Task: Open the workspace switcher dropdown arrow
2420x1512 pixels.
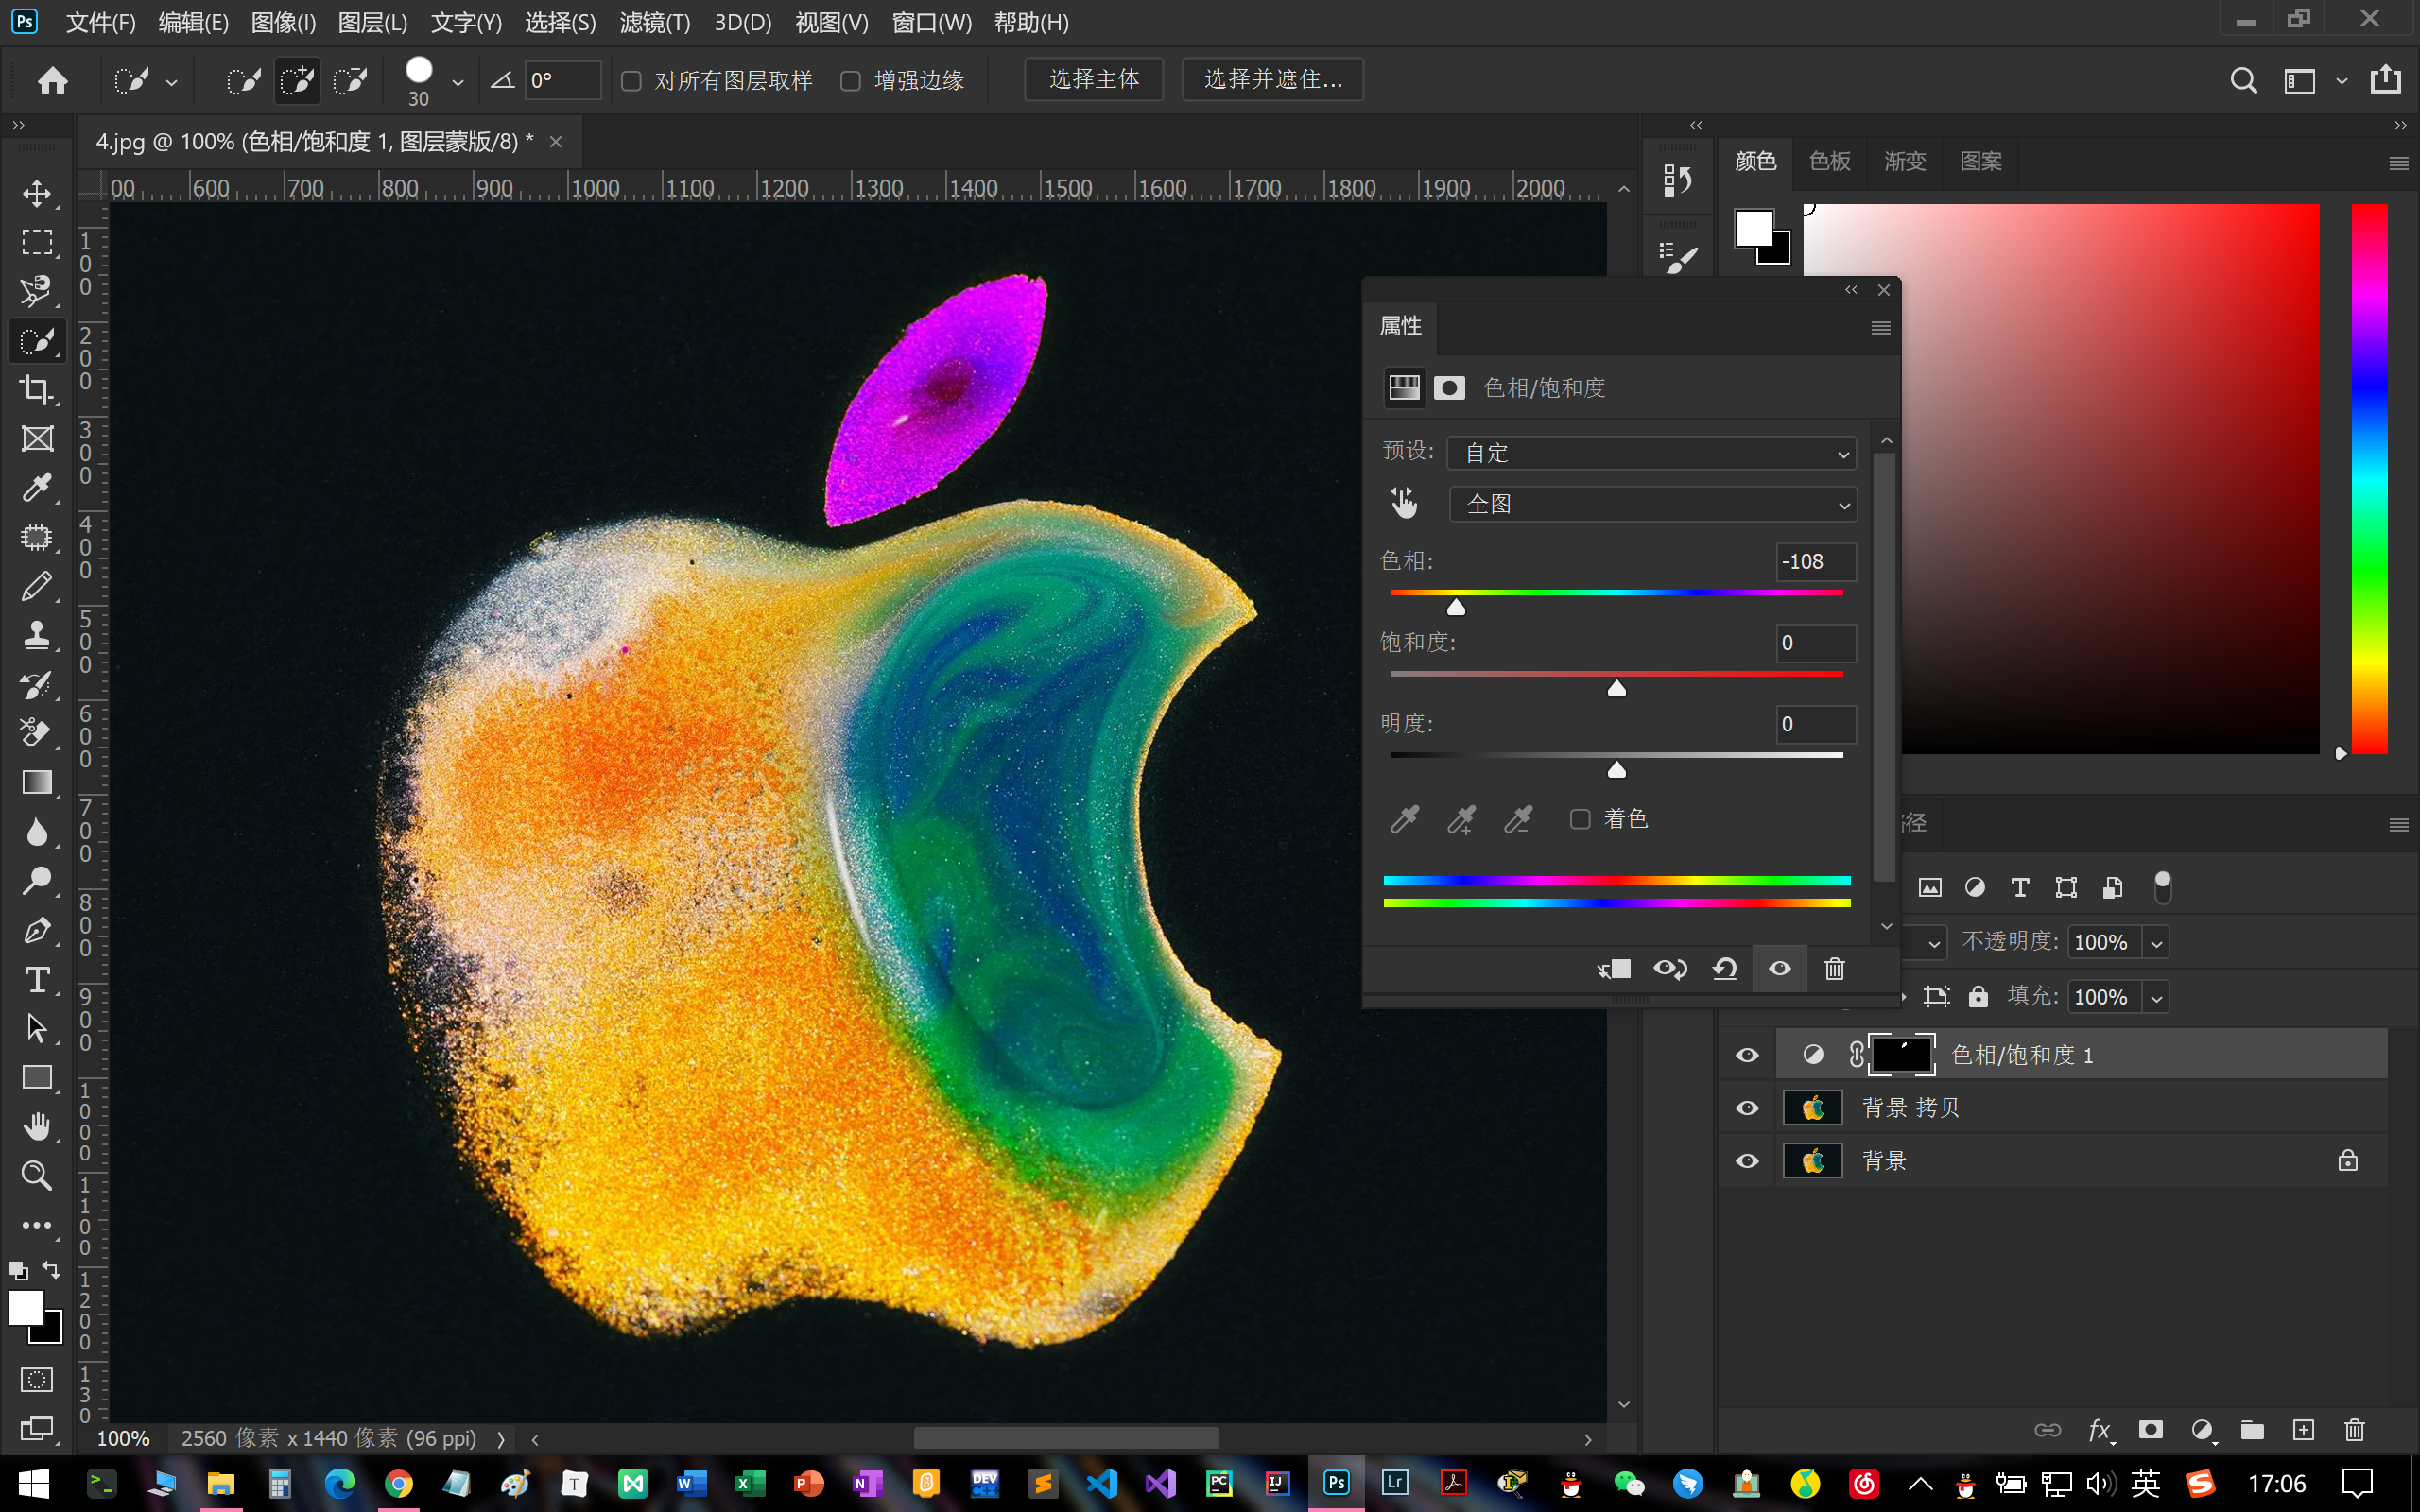Action: tap(2341, 81)
